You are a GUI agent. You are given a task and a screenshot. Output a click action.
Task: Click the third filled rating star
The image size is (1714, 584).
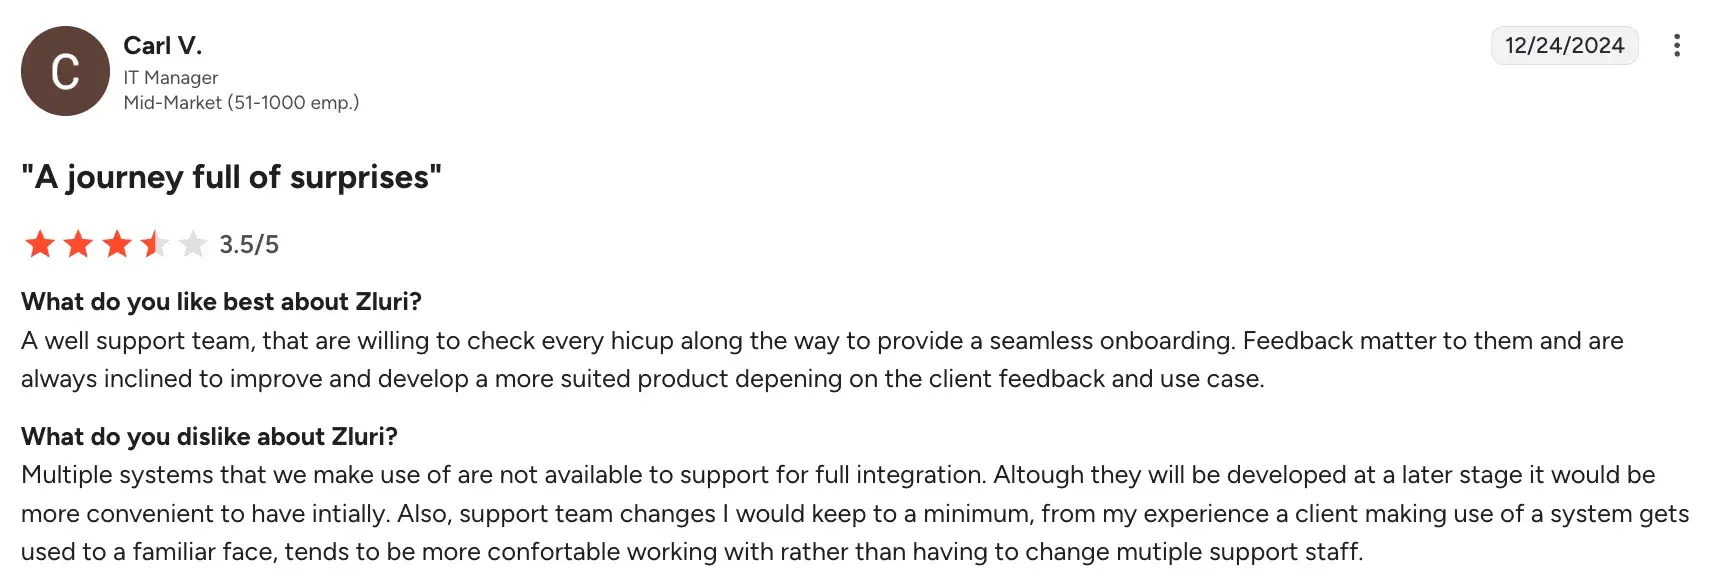116,244
